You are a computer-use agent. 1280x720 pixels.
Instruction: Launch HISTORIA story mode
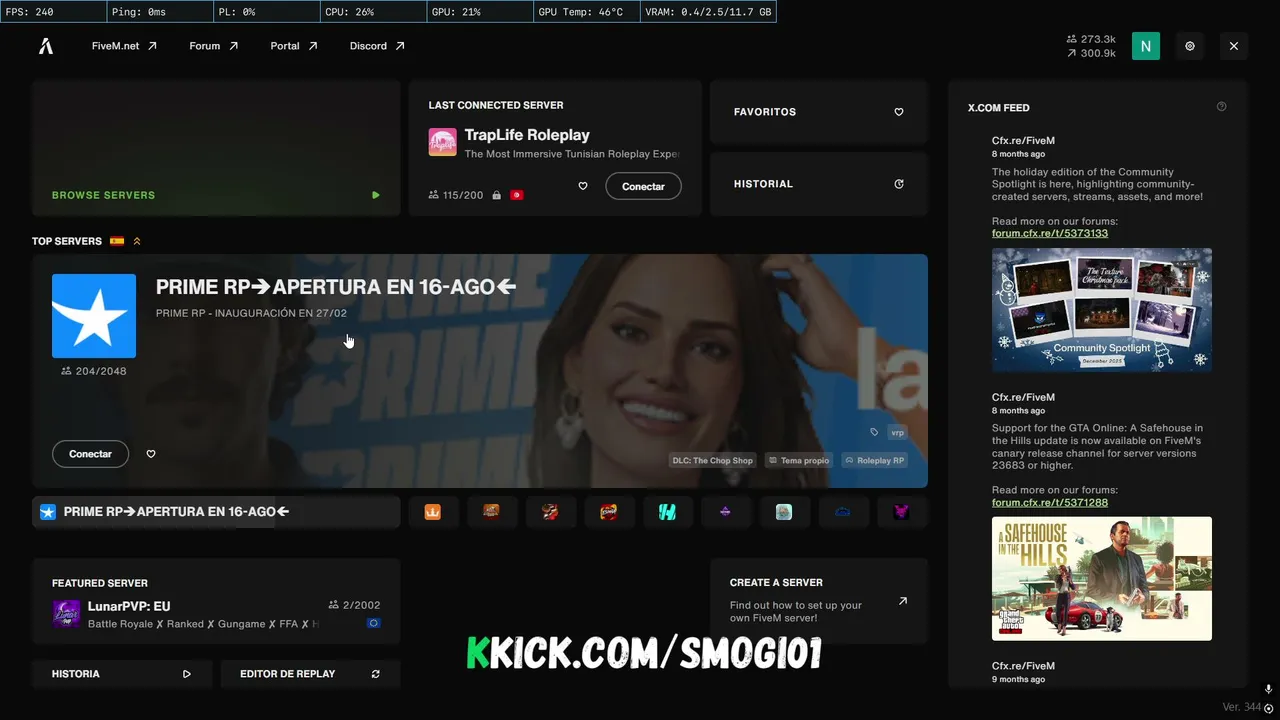coord(122,674)
